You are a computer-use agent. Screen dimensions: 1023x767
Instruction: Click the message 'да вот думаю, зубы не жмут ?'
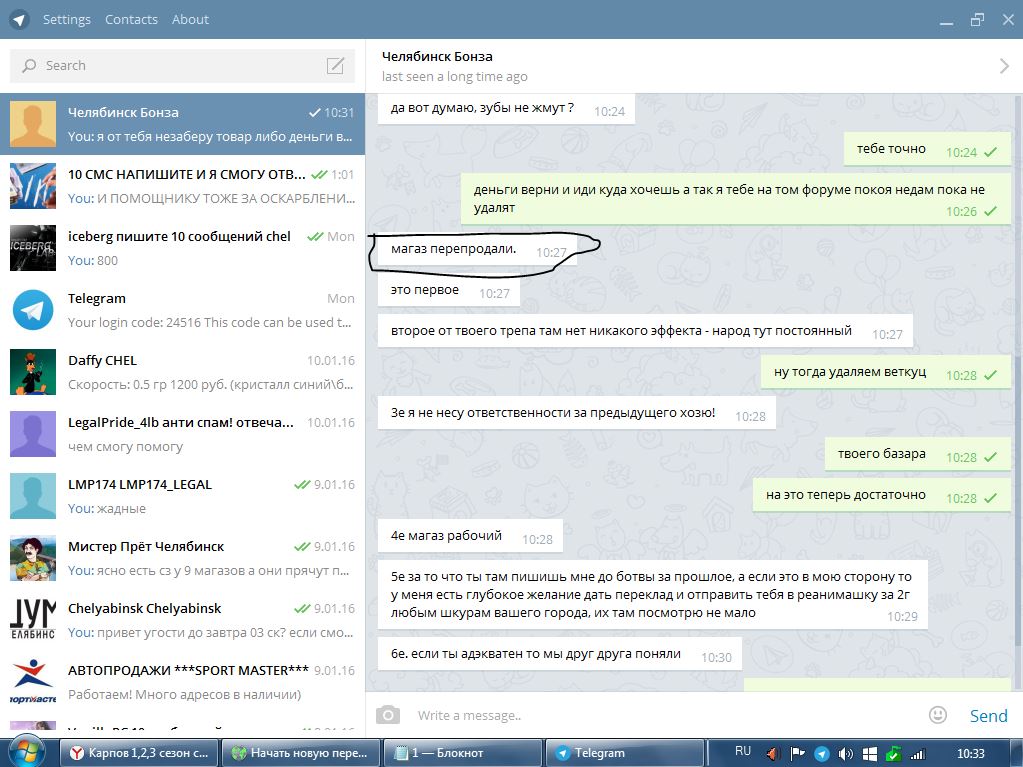pos(506,109)
